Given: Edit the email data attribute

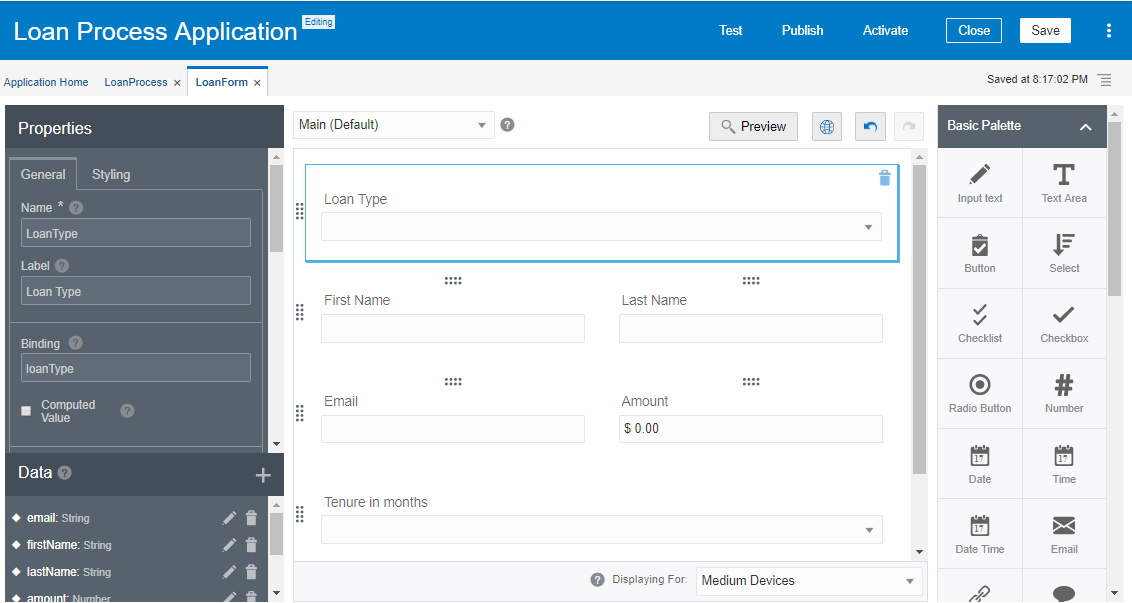Looking at the screenshot, I should coord(229,518).
